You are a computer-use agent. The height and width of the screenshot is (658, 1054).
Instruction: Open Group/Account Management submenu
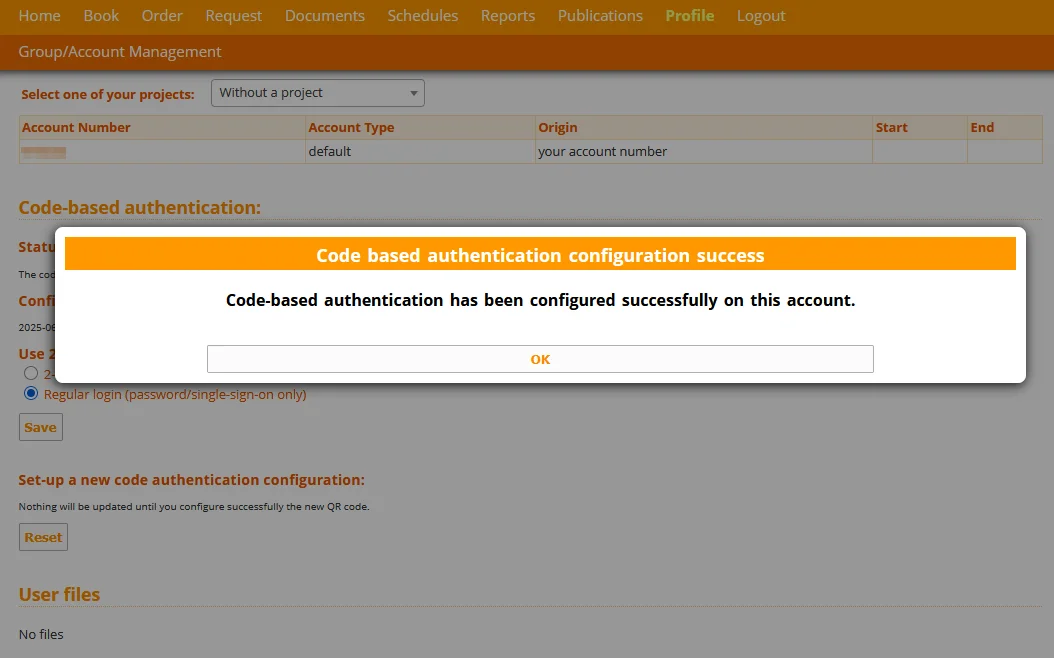pyautogui.click(x=120, y=52)
